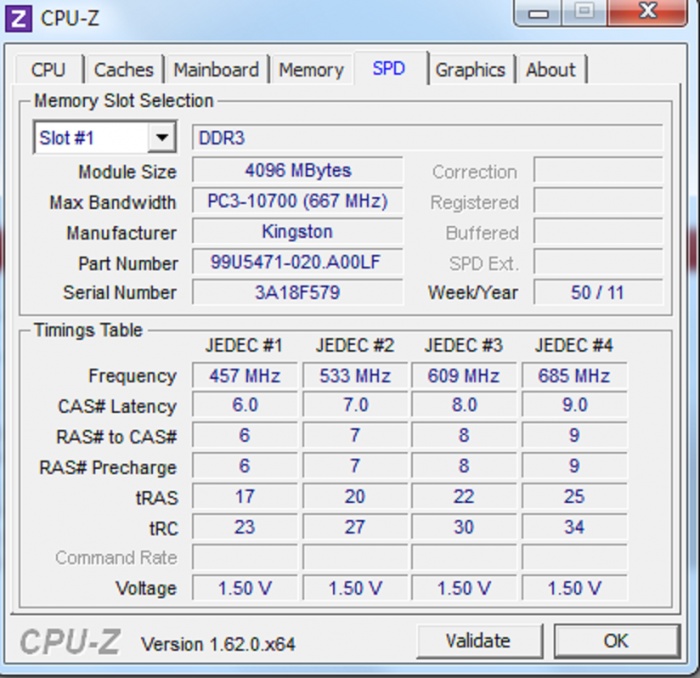Viewport: 700px width, 678px height.
Task: Click the Version 1.62.0.x64 label
Action: [x=218, y=644]
